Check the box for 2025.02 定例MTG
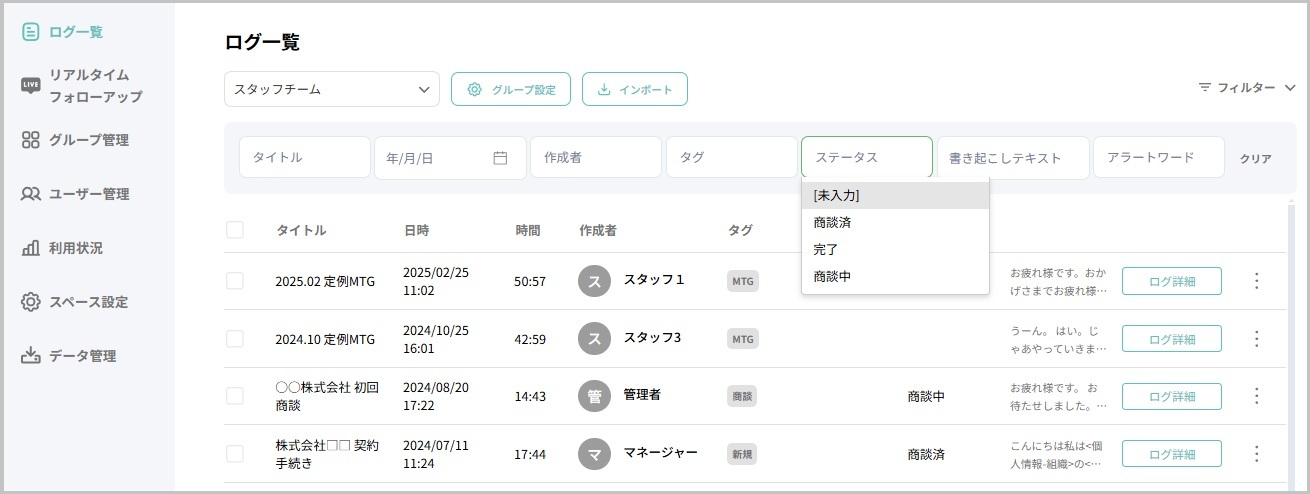 tap(235, 281)
